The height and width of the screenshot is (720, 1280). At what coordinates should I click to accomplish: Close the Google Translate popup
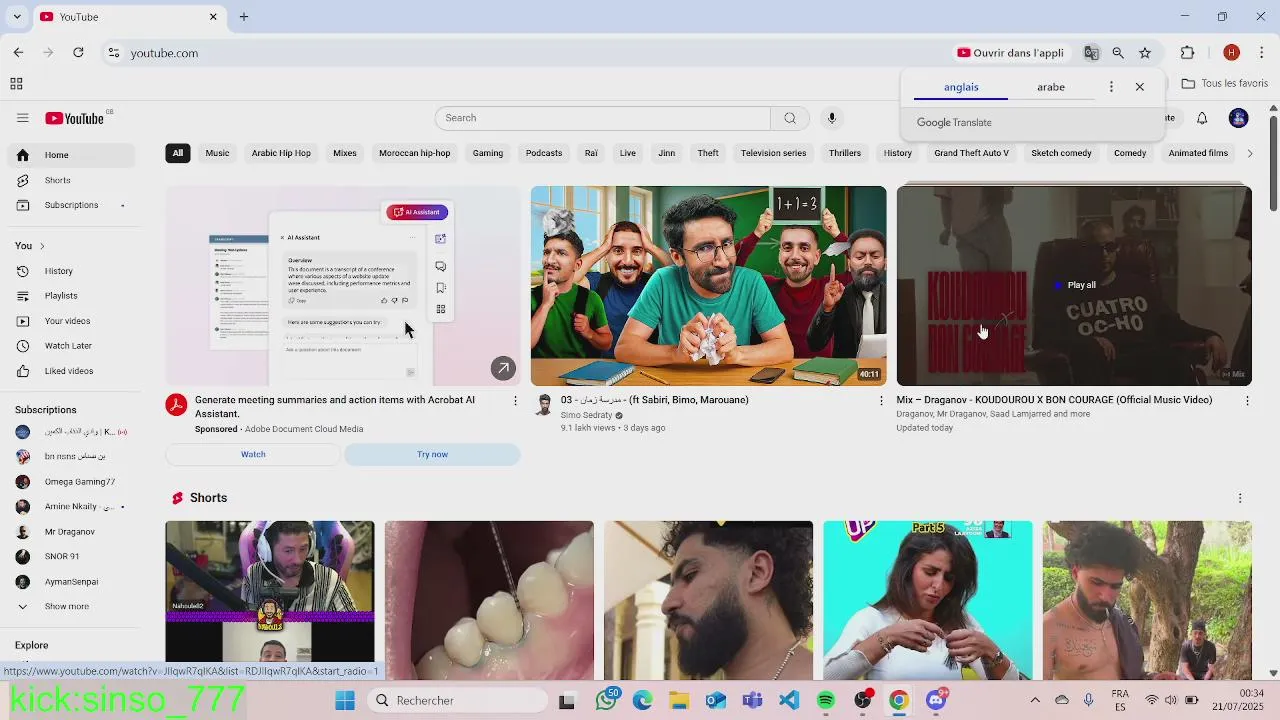[1139, 87]
